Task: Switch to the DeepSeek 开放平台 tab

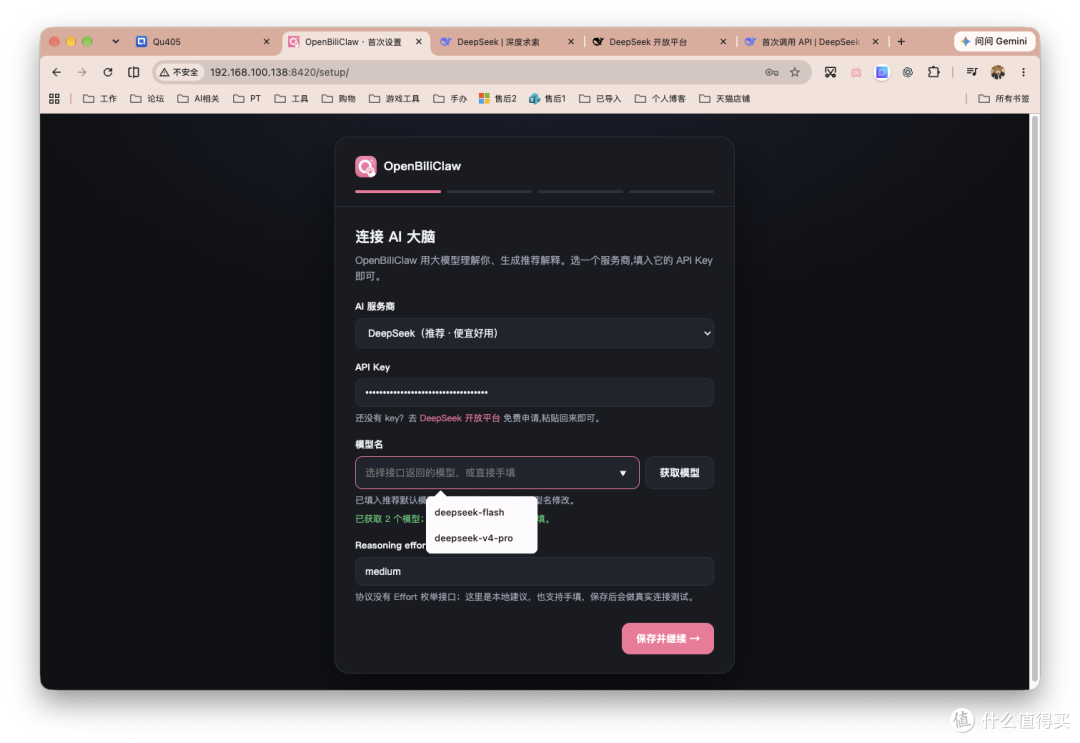Action: [660, 42]
